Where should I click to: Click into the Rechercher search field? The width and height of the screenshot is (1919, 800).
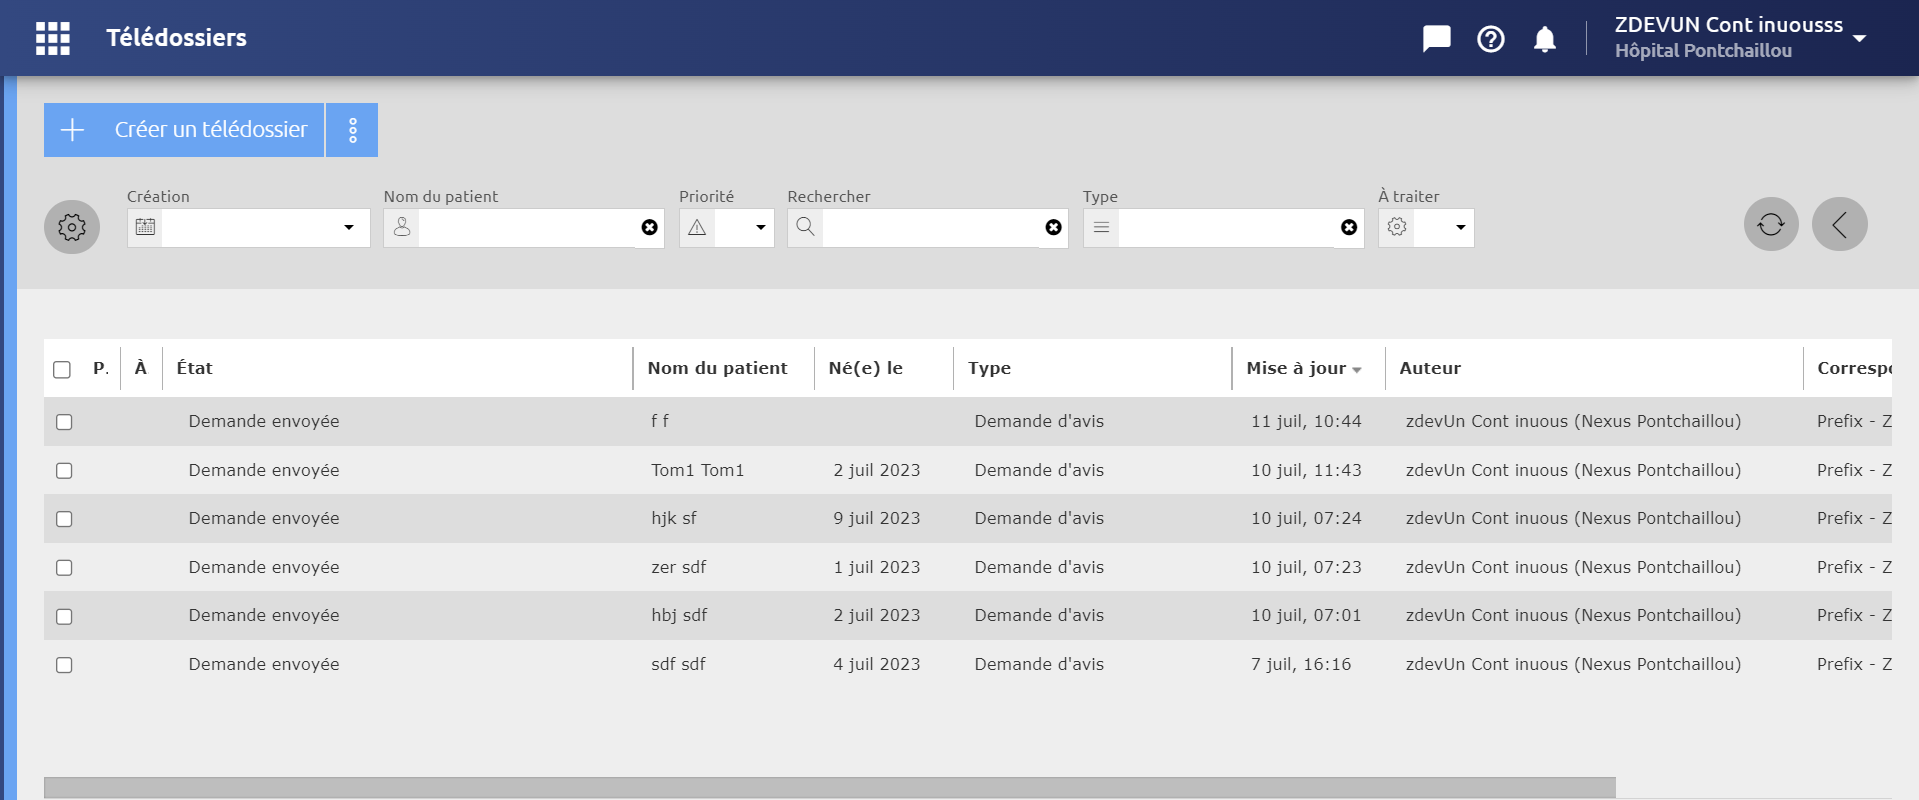click(932, 228)
